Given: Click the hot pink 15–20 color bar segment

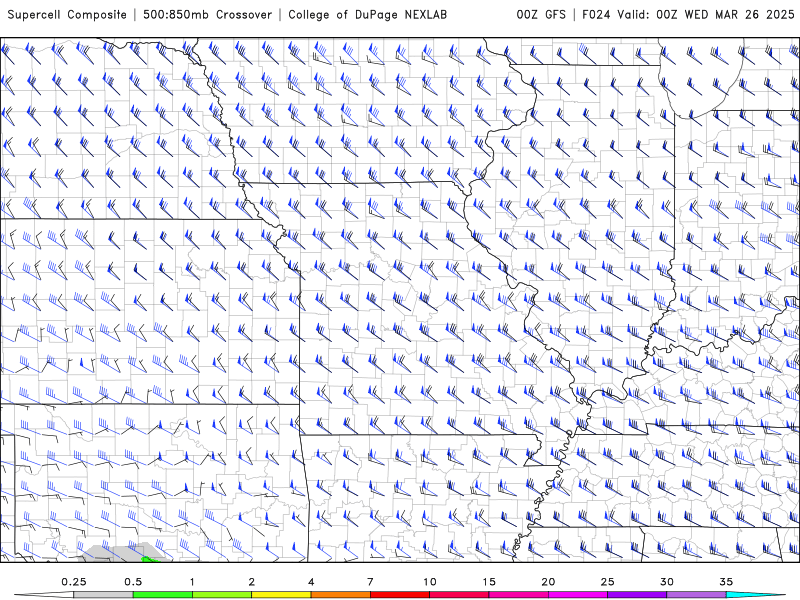Looking at the screenshot, I should (x=518, y=595).
